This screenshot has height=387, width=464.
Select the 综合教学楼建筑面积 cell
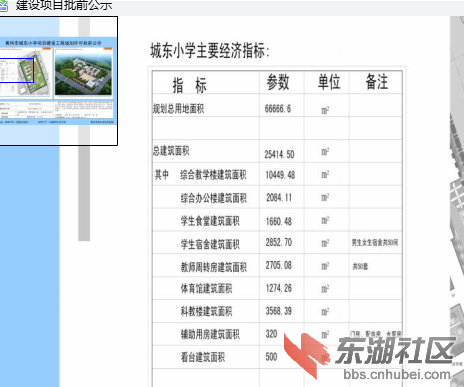tap(213, 175)
